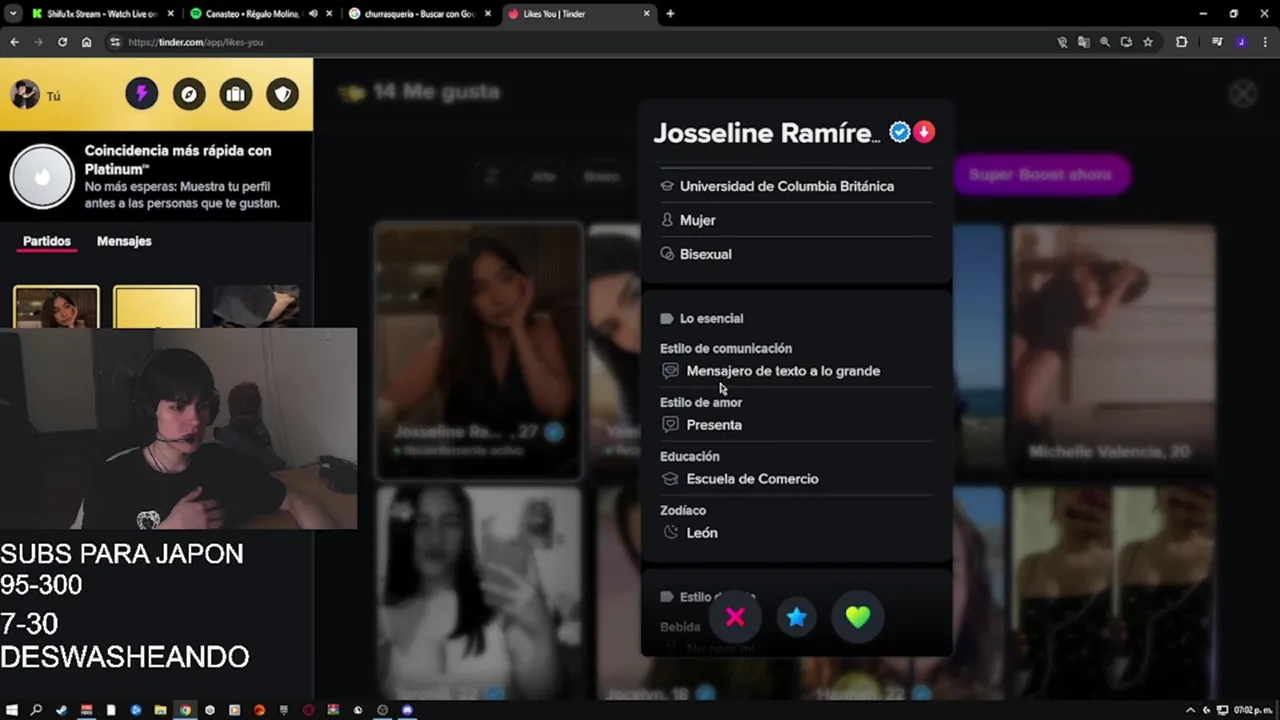The width and height of the screenshot is (1280, 720).
Task: Click the red down-arrow collapse profile icon
Action: (x=924, y=132)
